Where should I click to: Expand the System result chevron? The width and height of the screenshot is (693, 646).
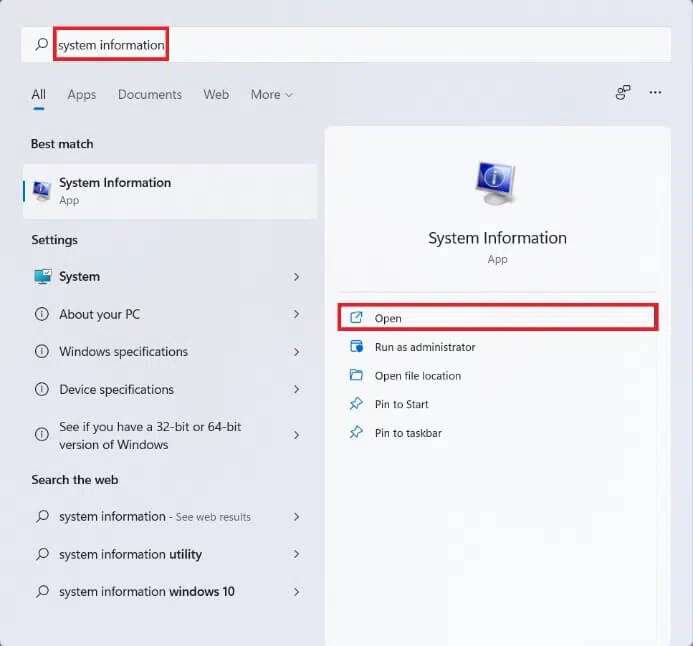pos(297,277)
